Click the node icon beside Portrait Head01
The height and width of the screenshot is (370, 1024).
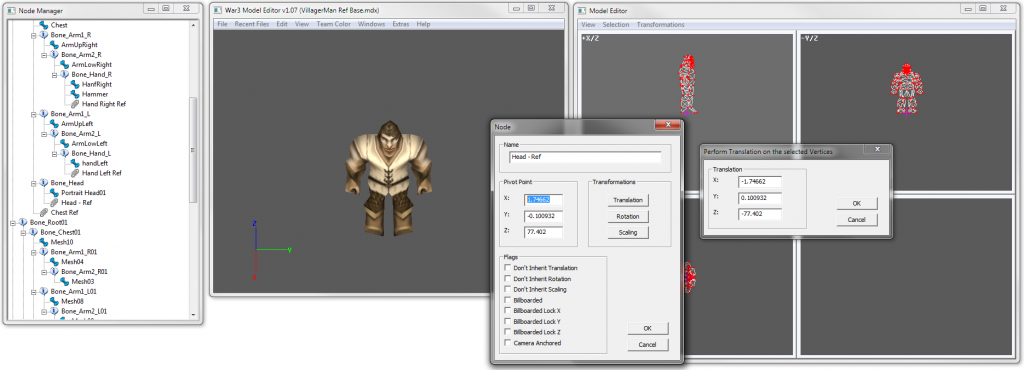click(x=54, y=193)
